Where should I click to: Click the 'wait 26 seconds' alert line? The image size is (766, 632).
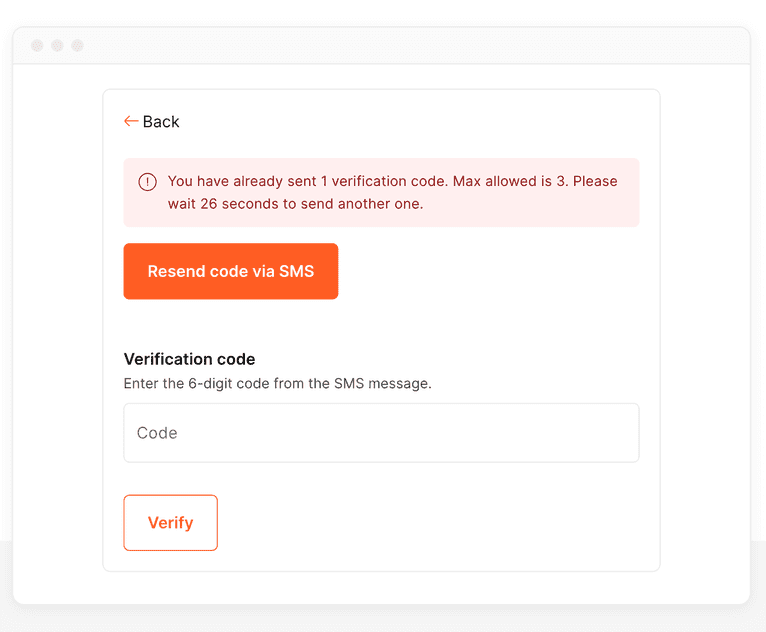pyautogui.click(x=295, y=204)
